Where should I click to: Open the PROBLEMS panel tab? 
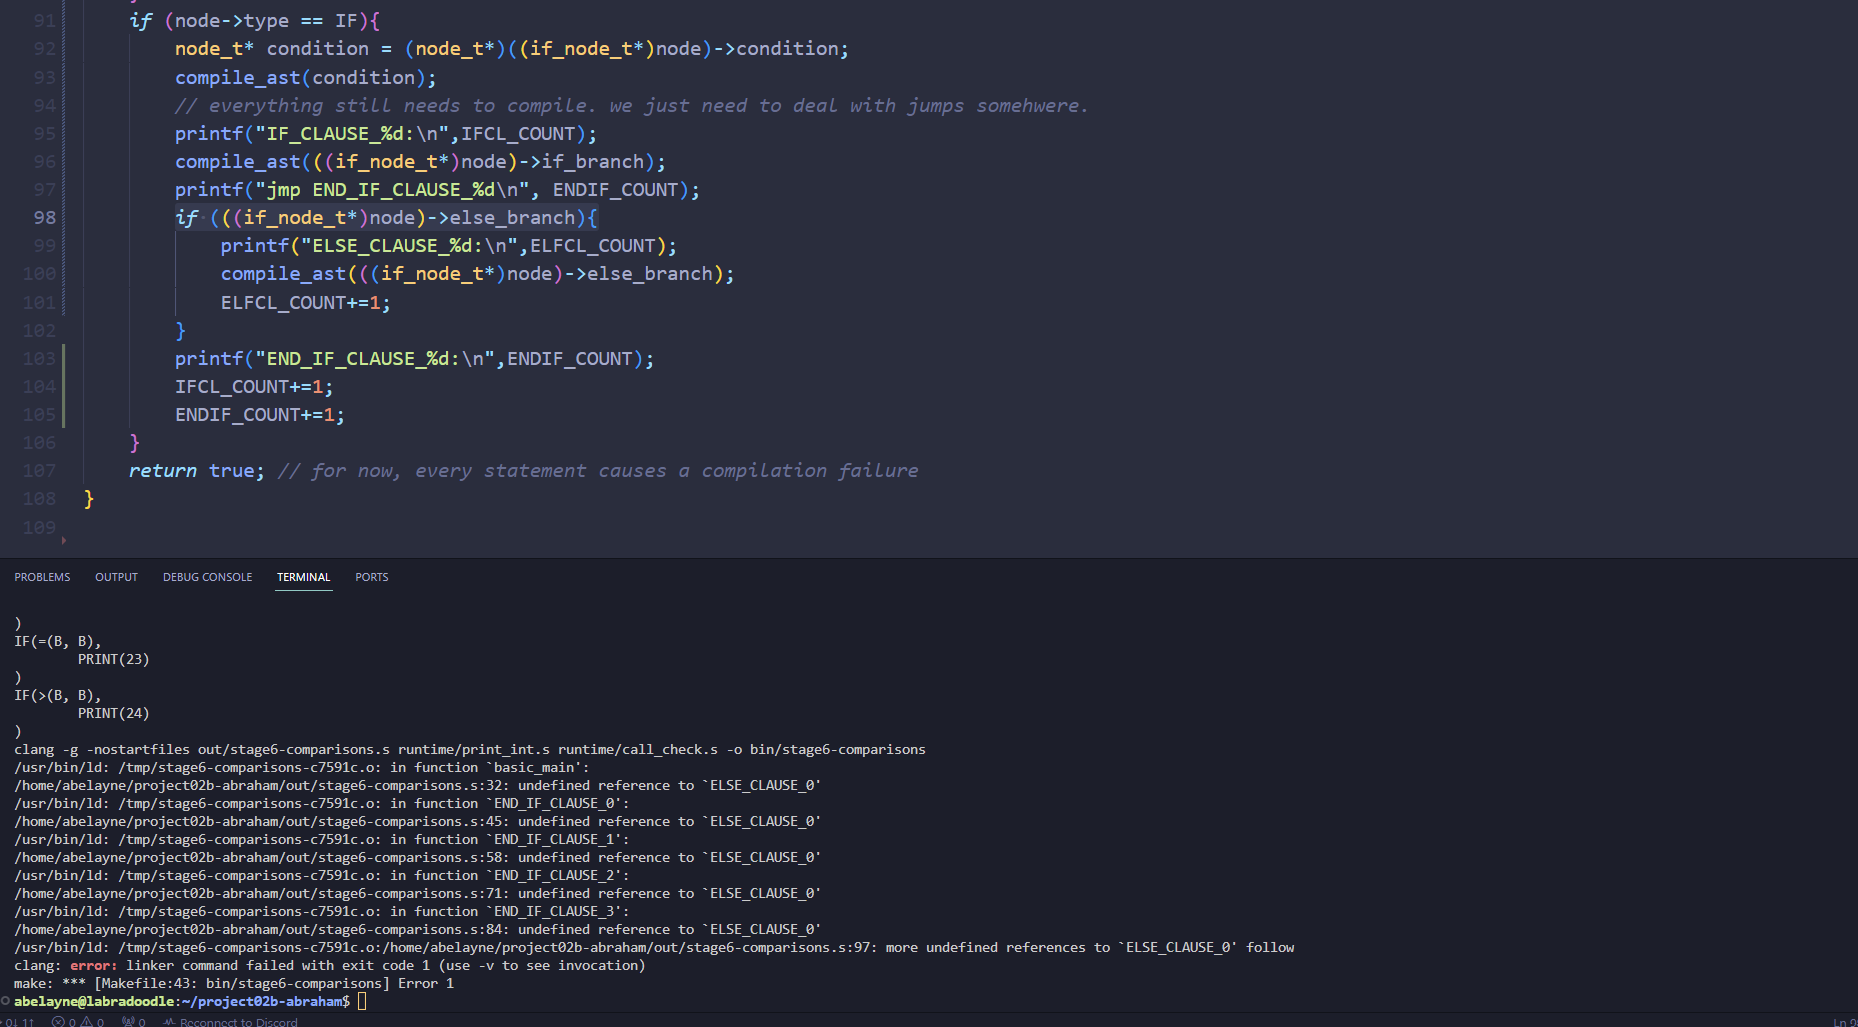tap(42, 577)
